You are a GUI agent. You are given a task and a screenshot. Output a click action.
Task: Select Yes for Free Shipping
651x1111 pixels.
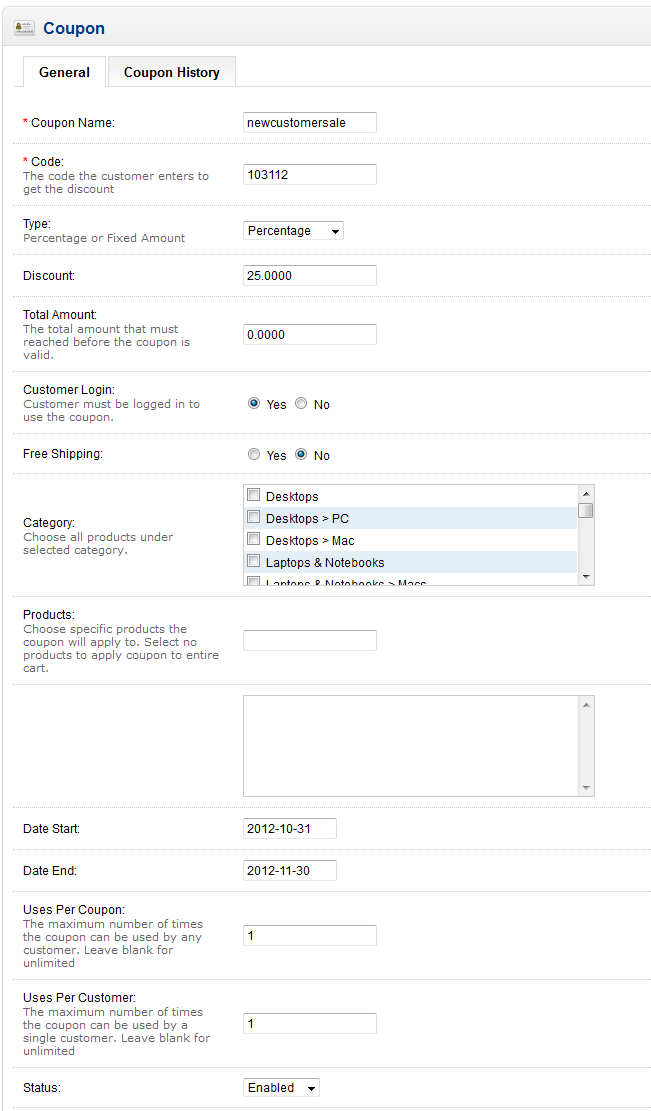(254, 455)
